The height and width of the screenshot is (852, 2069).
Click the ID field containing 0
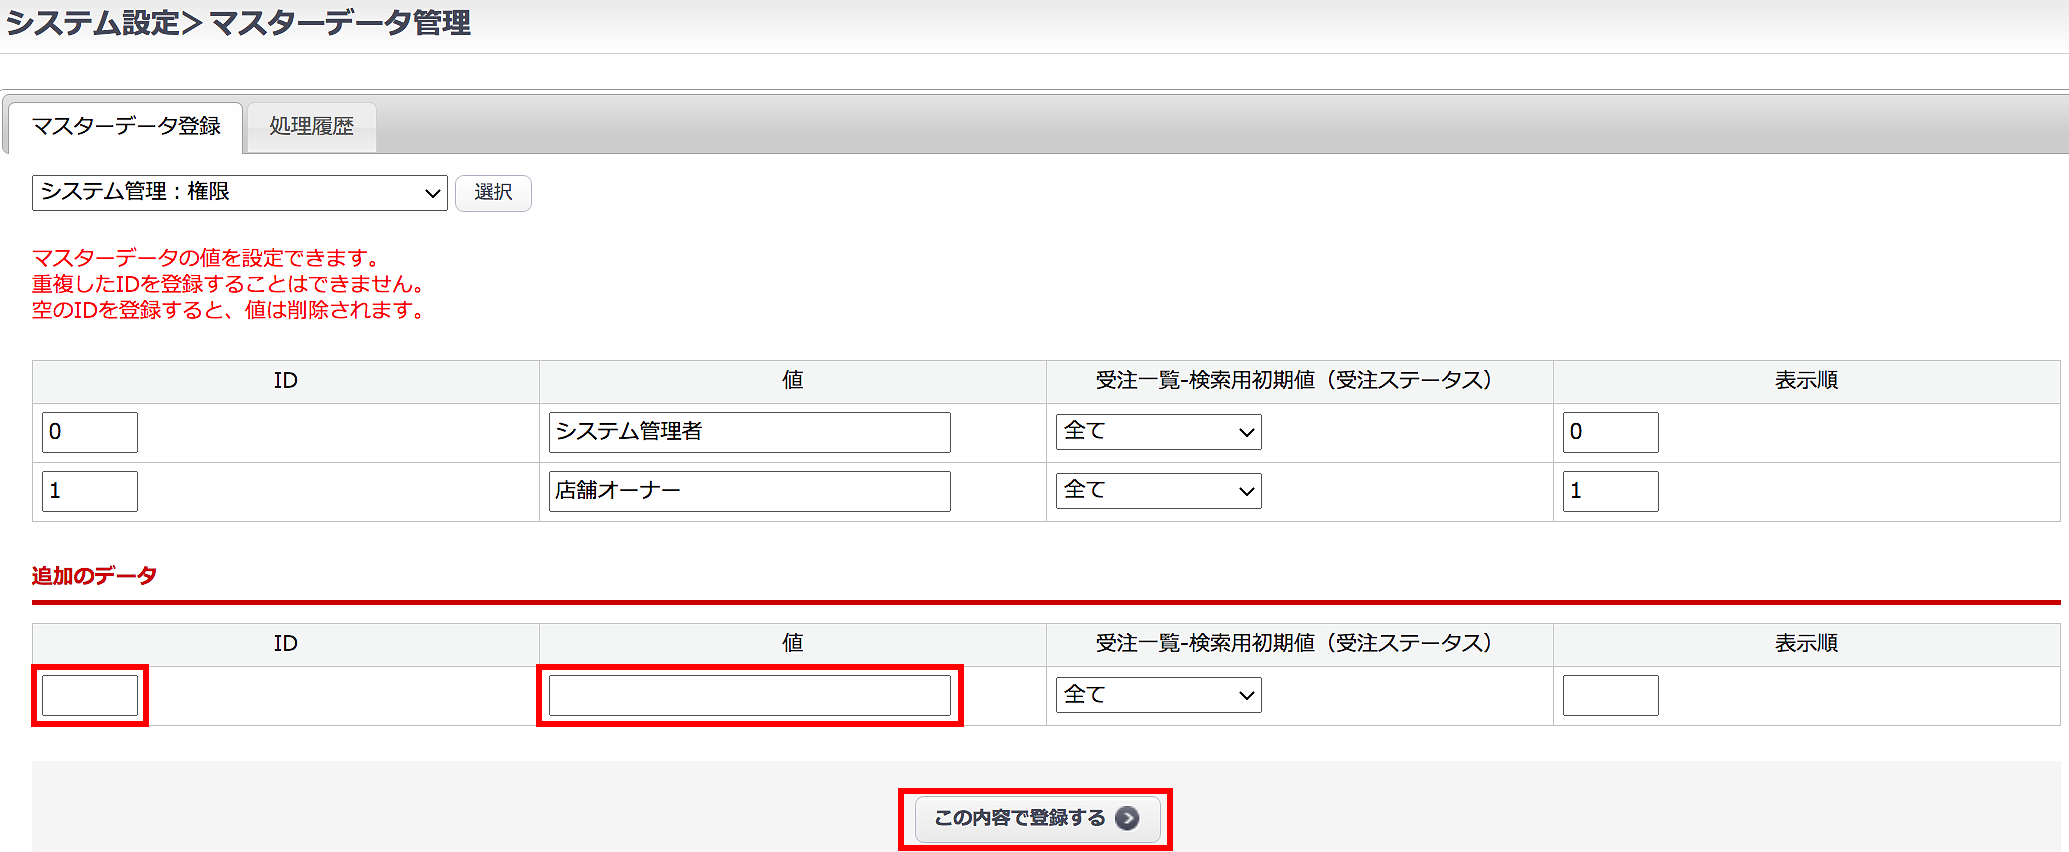pyautogui.click(x=90, y=432)
